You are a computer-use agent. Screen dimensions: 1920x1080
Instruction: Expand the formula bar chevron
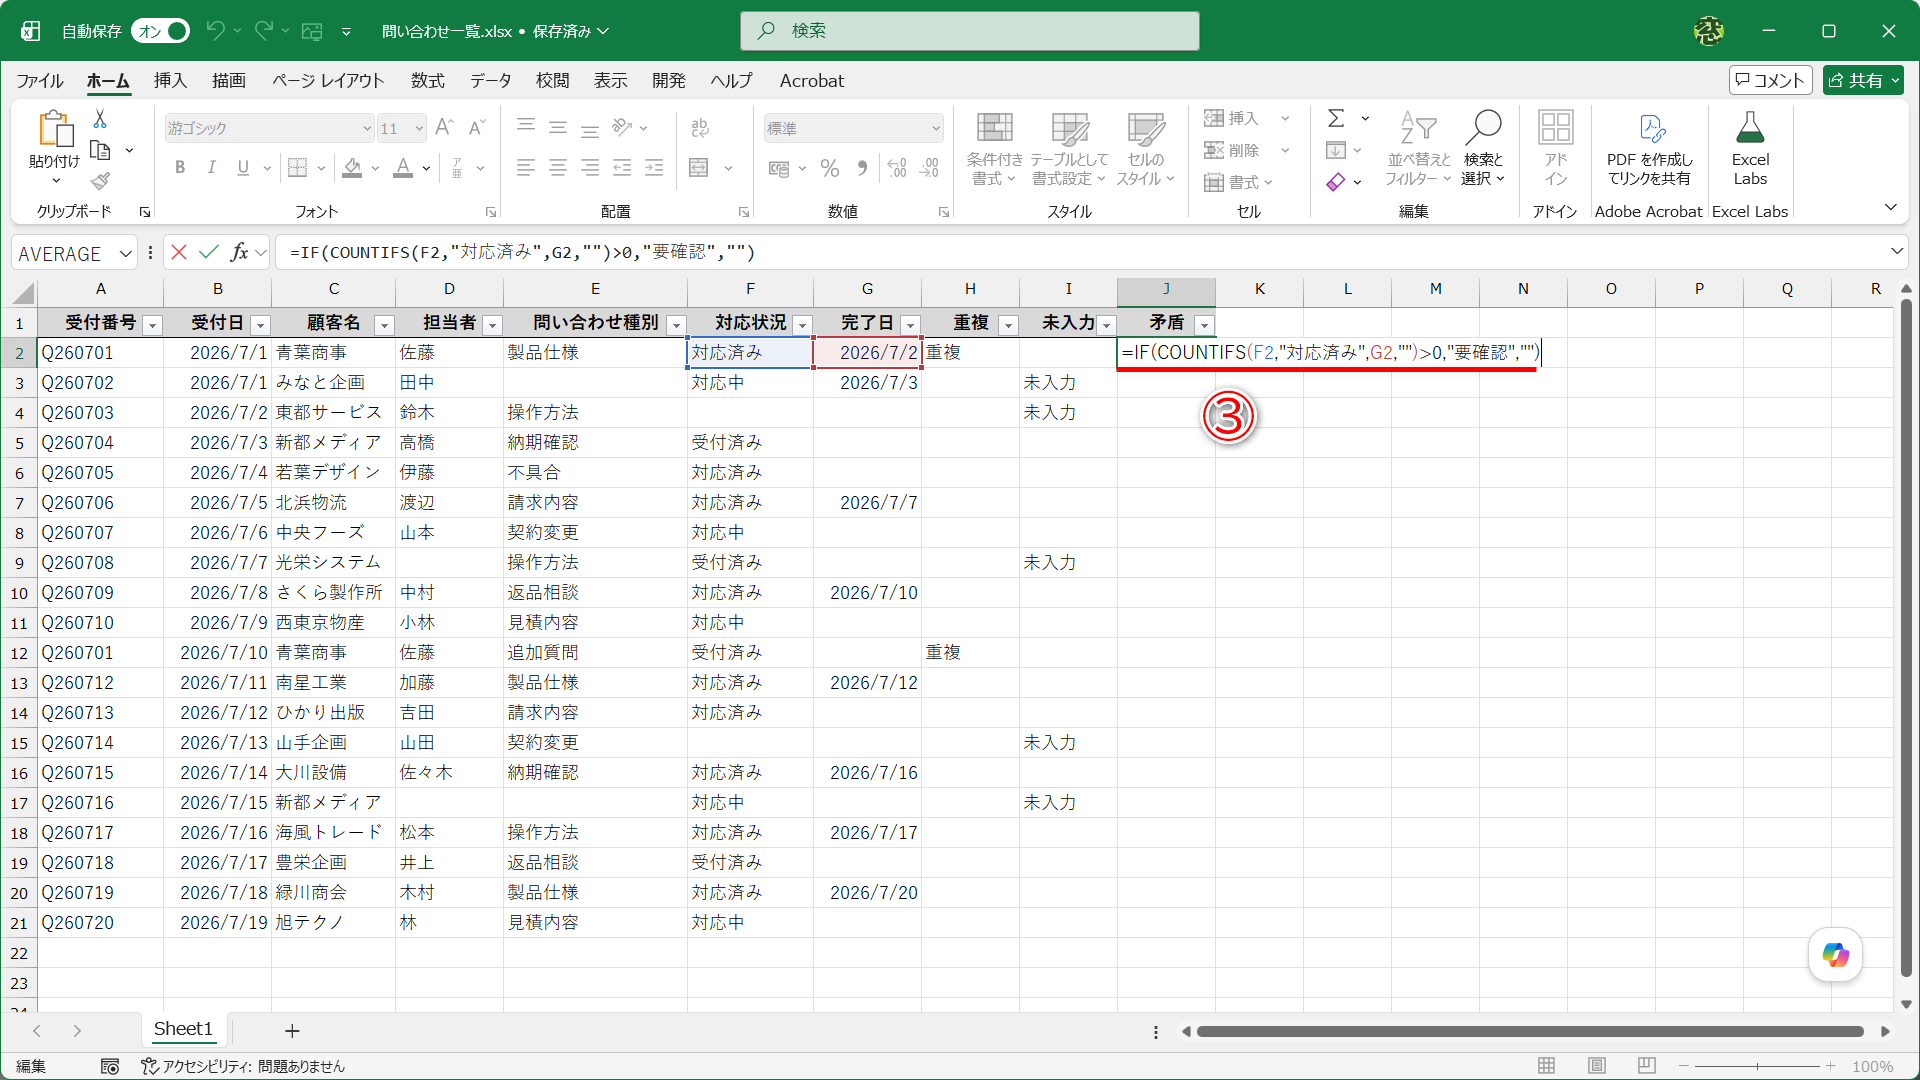coord(1896,251)
